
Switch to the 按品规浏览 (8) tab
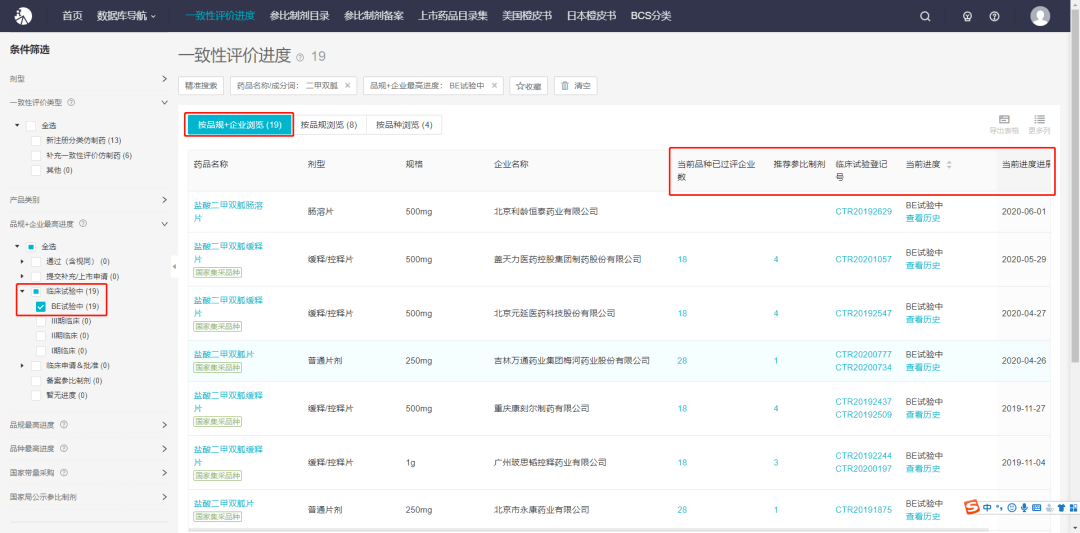pyautogui.click(x=329, y=125)
